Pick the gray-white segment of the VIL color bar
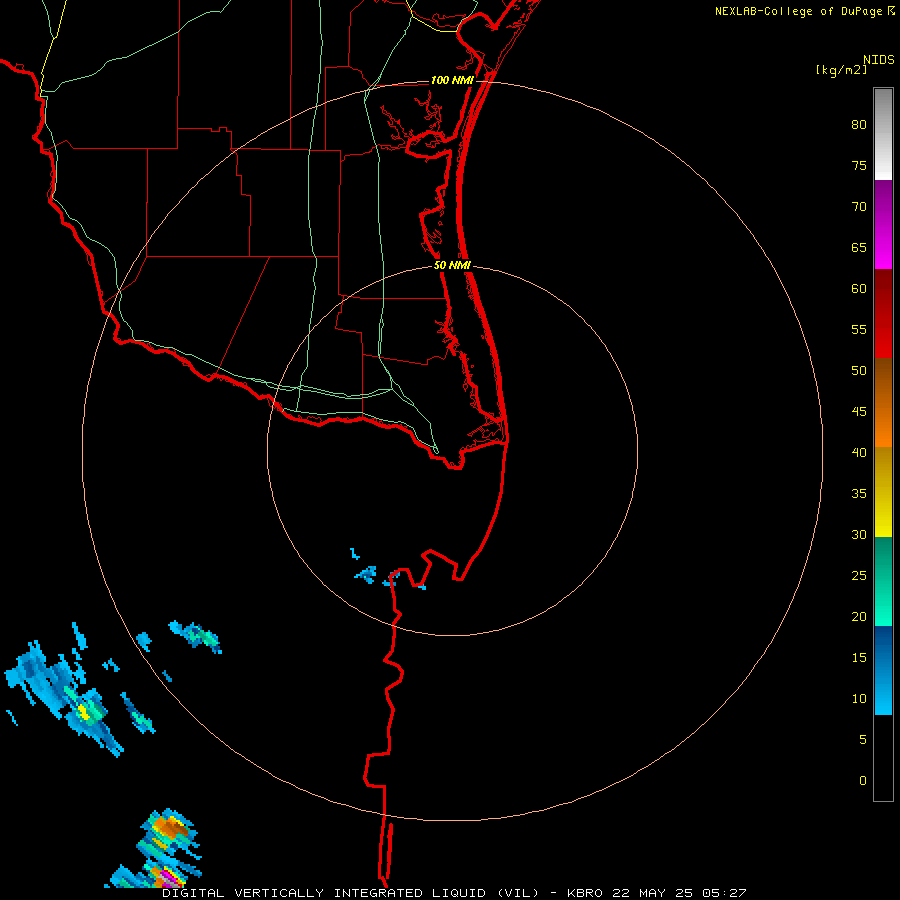 click(x=883, y=134)
